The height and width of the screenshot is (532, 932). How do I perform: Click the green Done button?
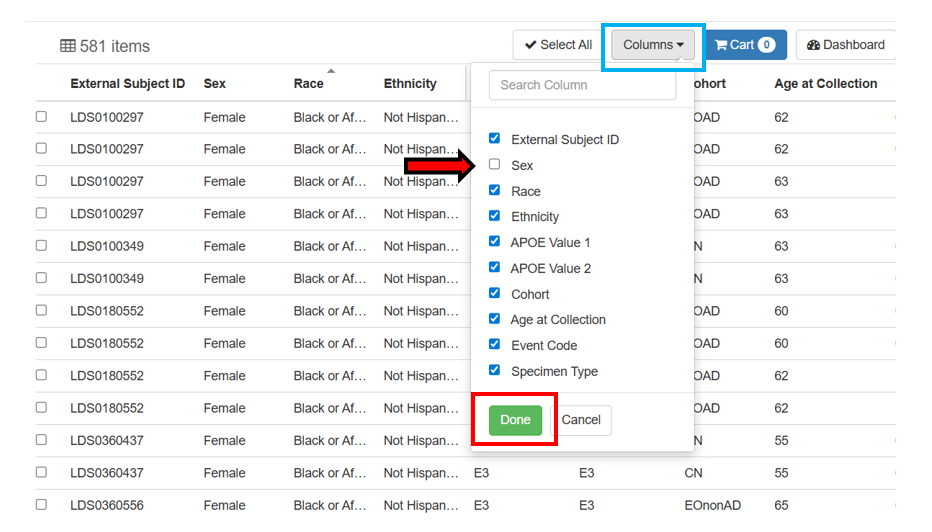pos(515,420)
